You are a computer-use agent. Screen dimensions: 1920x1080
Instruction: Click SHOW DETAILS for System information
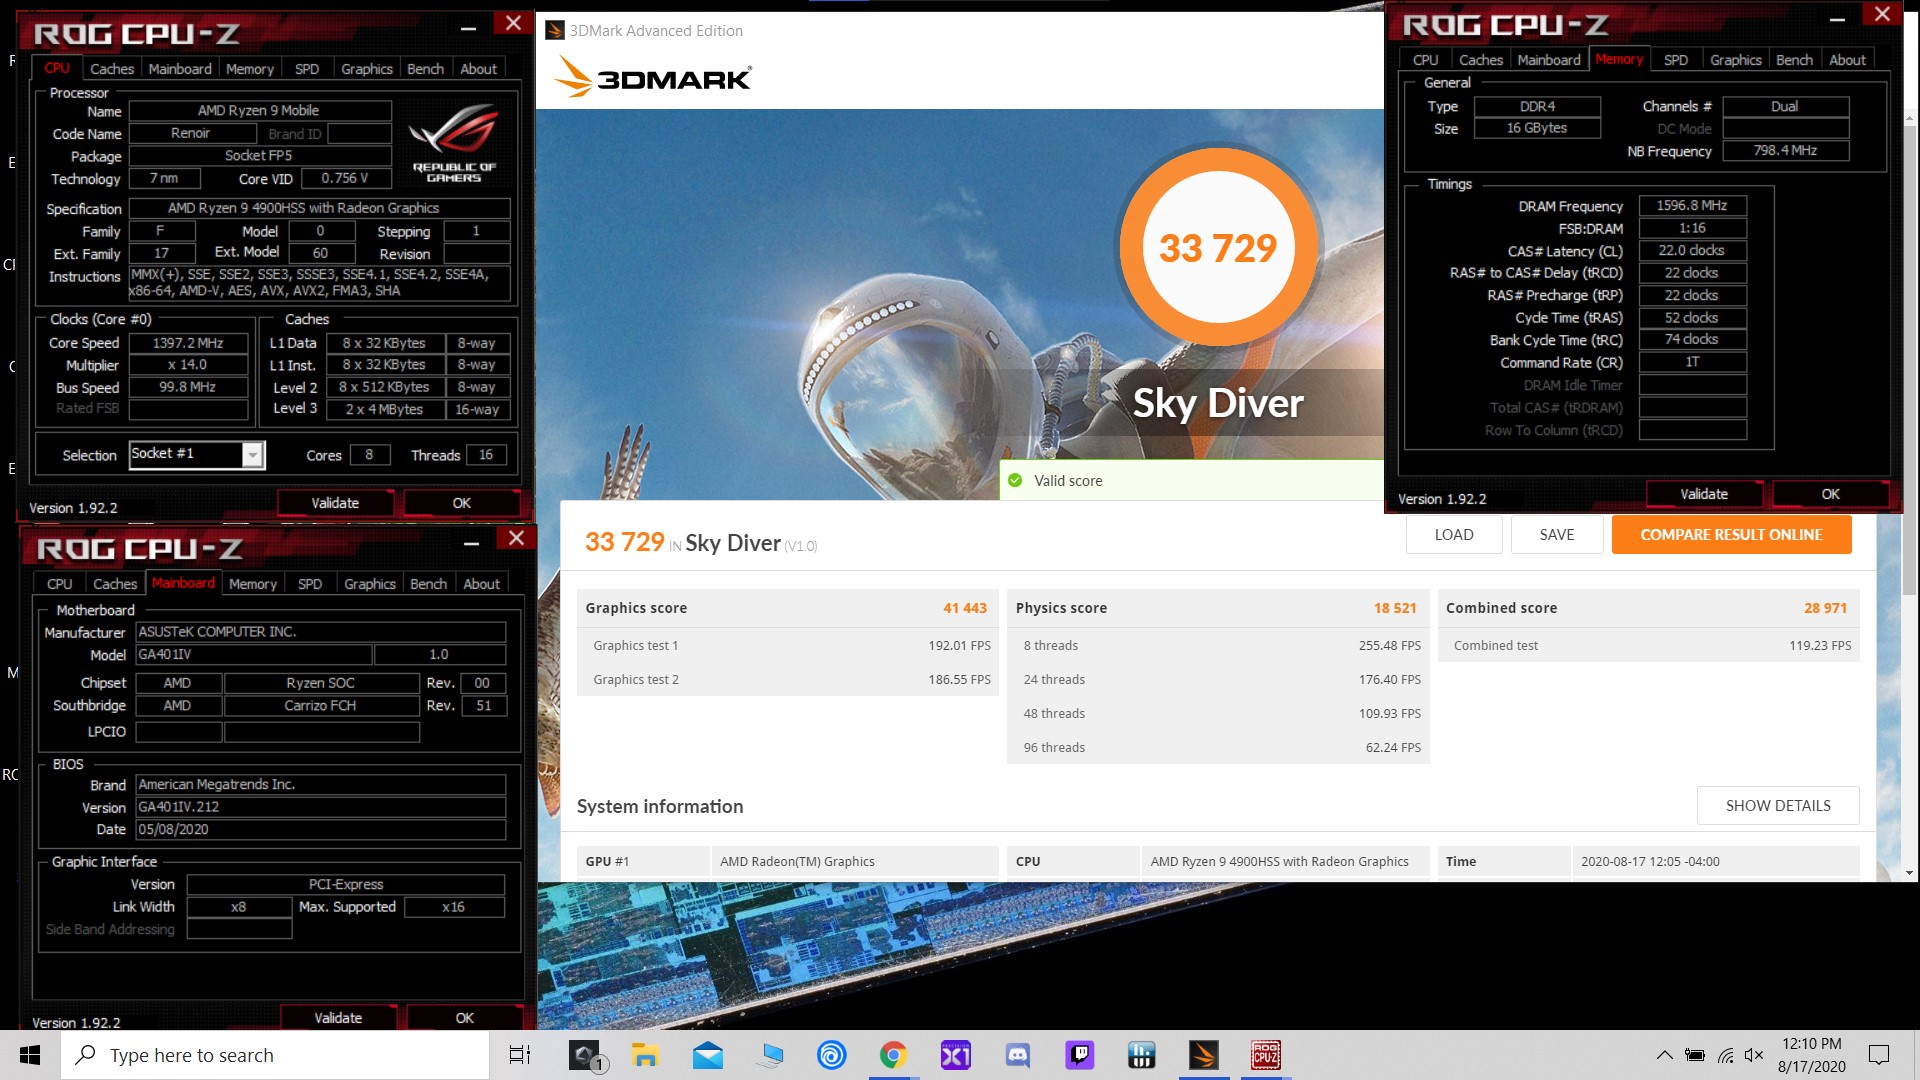1778,806
